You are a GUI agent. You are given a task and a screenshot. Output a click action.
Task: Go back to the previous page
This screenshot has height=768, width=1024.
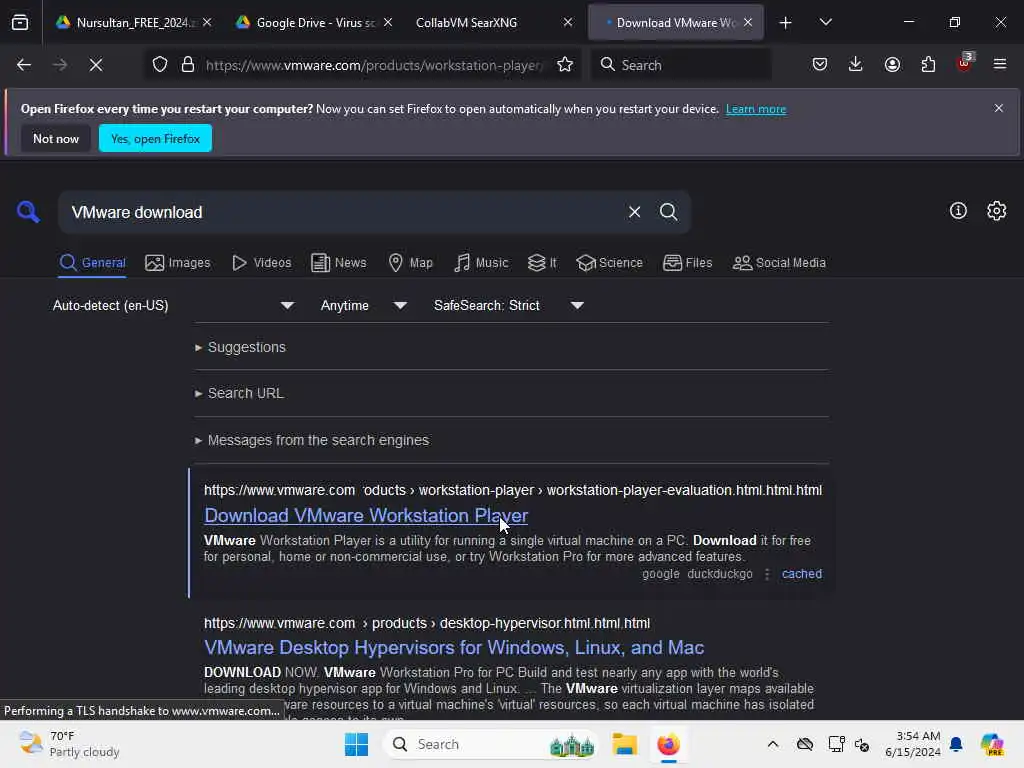pyautogui.click(x=24, y=65)
